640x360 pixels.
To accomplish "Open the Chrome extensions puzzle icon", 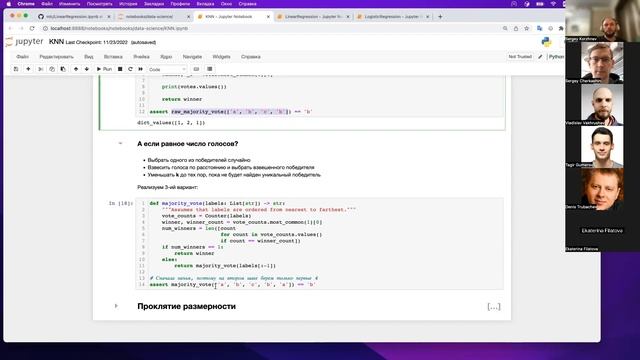I will coord(561,28).
